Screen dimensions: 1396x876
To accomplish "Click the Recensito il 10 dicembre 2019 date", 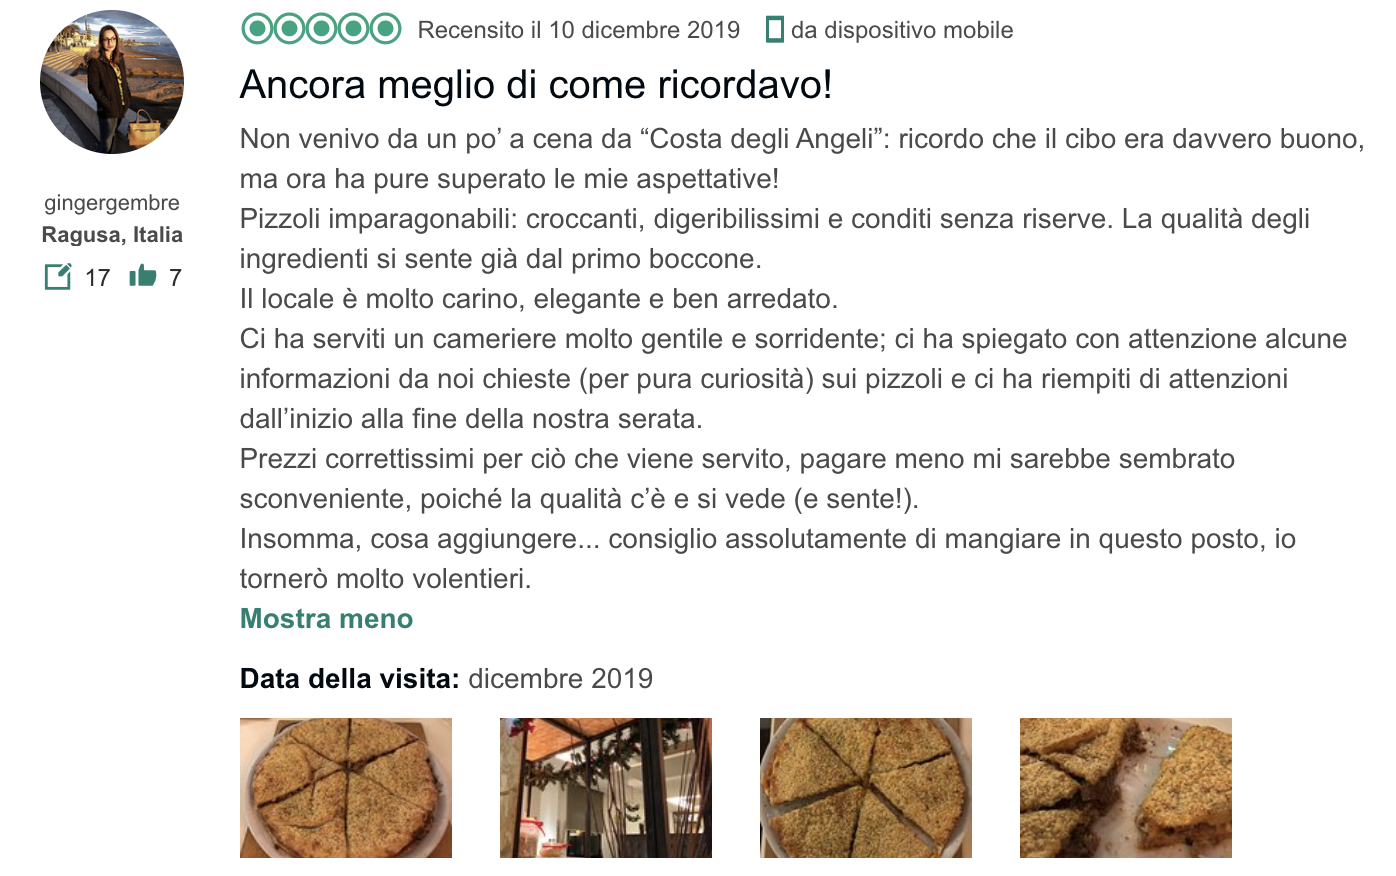I will tap(579, 30).
